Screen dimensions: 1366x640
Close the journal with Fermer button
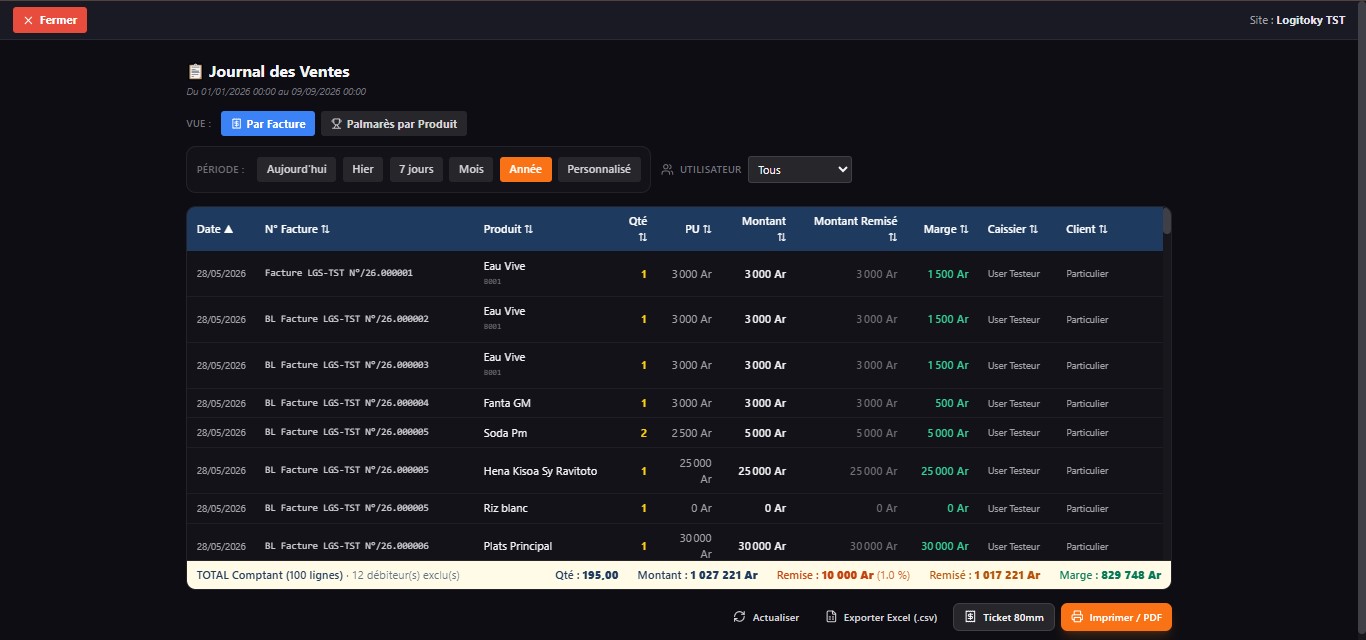50,20
